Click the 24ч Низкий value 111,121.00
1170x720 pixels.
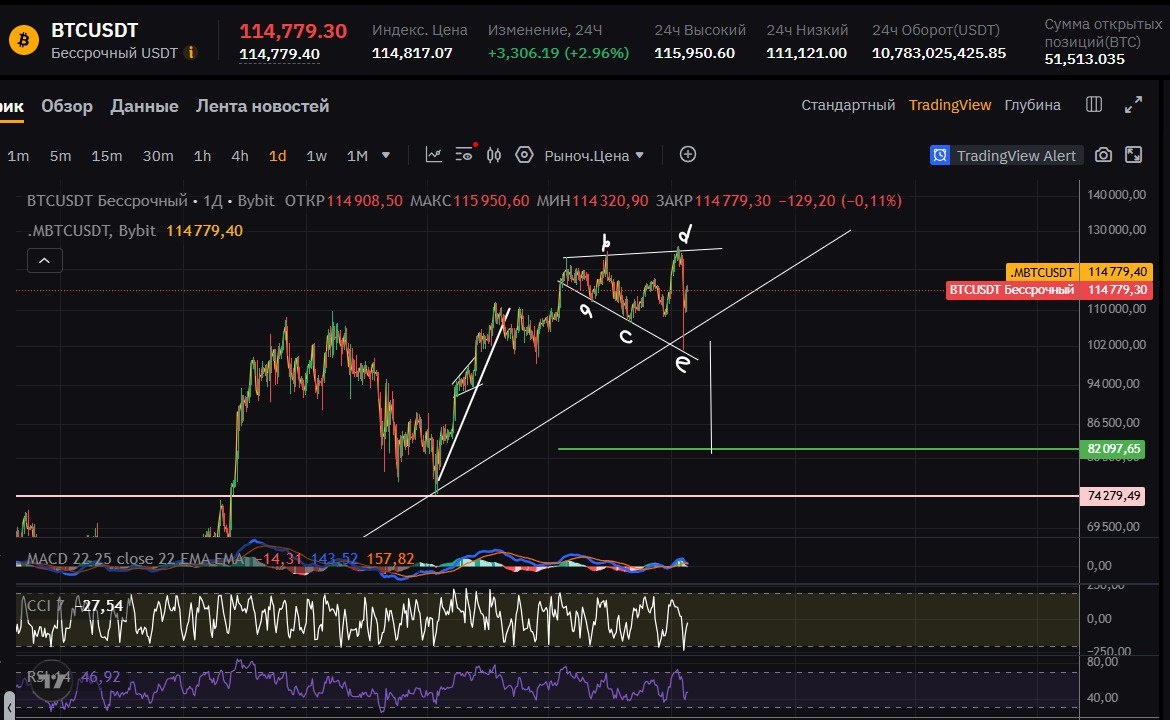tap(807, 53)
